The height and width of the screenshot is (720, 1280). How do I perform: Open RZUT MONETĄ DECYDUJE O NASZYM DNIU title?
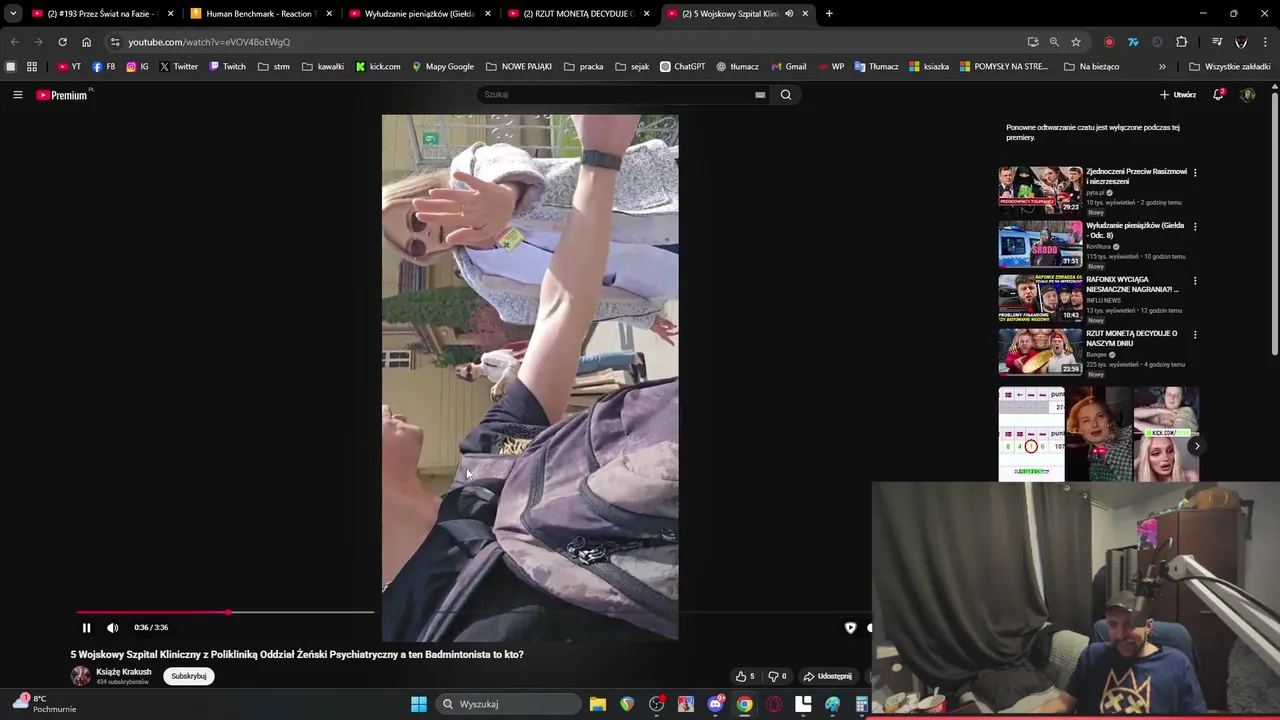(1132, 338)
